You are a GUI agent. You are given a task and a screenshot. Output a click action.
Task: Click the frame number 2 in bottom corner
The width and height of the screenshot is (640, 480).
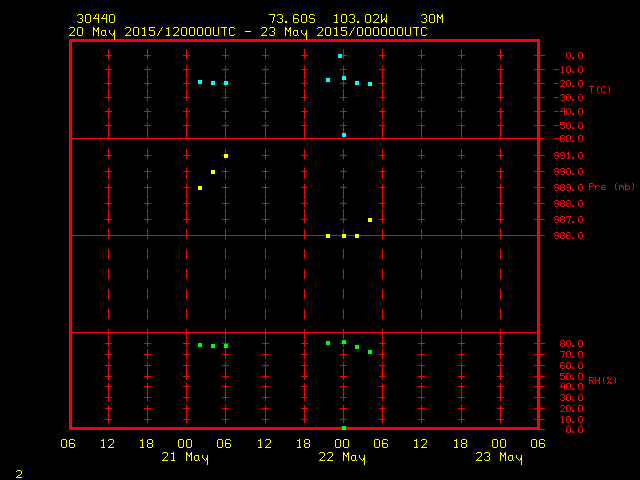(18, 472)
